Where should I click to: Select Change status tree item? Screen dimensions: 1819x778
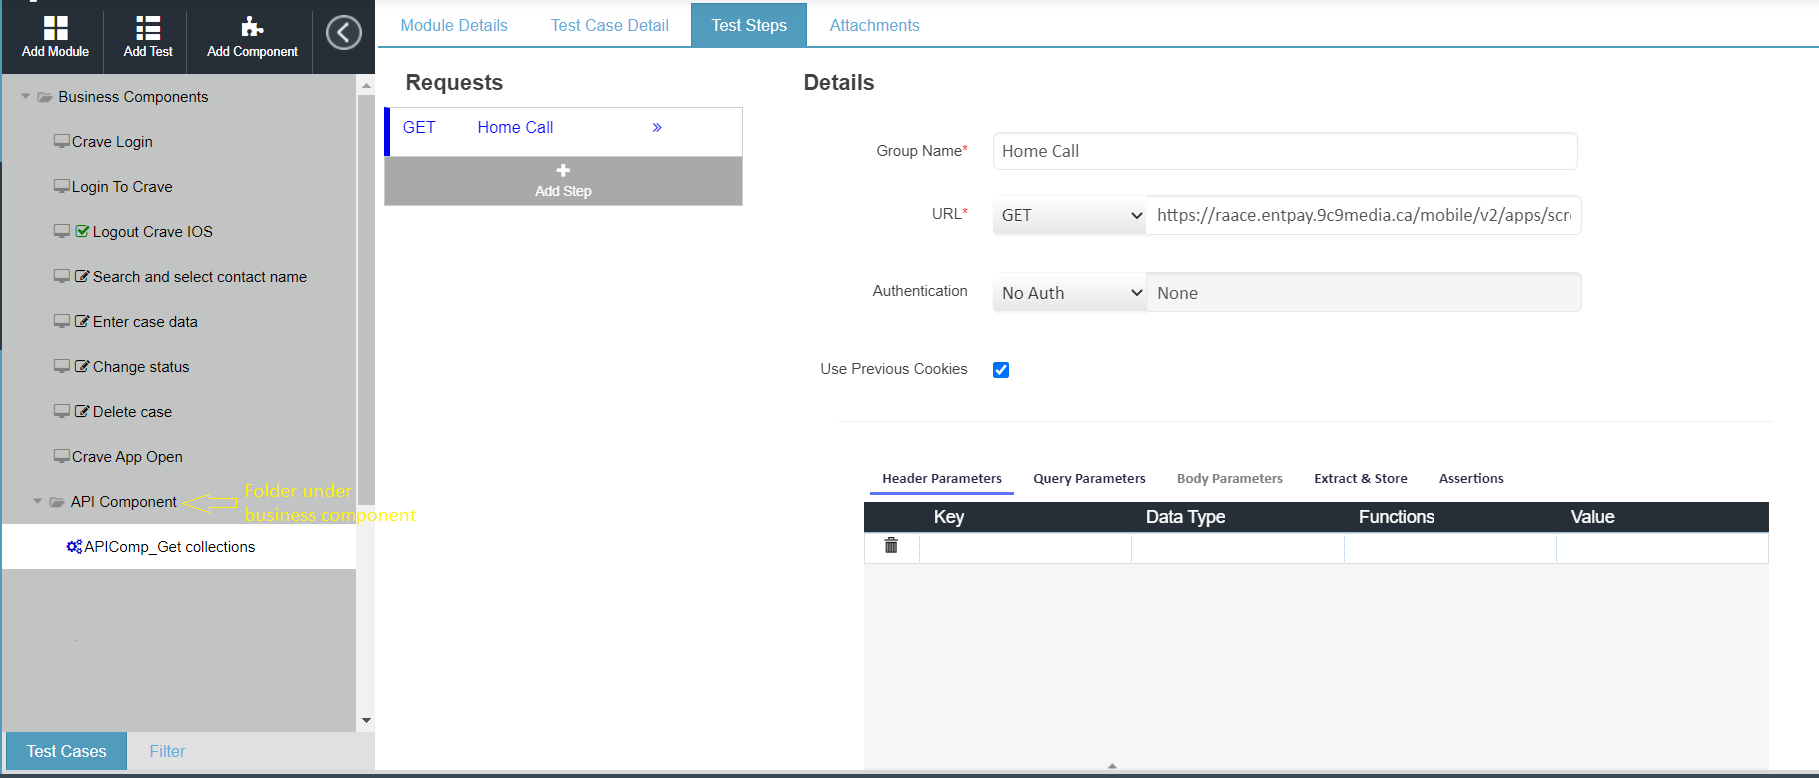click(141, 367)
